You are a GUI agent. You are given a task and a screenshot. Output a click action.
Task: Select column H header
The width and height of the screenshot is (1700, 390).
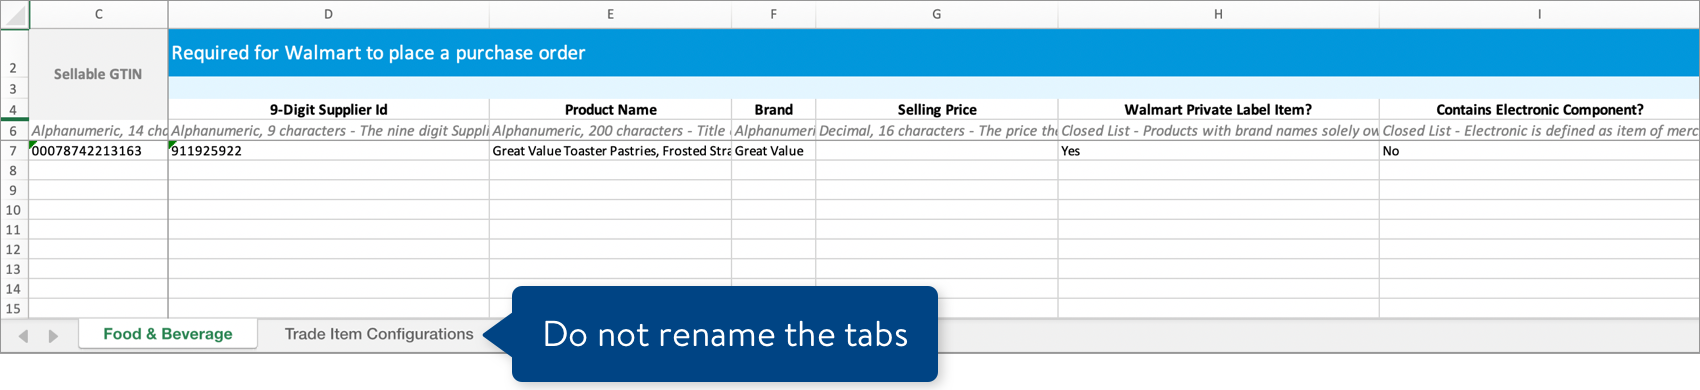coord(1218,14)
